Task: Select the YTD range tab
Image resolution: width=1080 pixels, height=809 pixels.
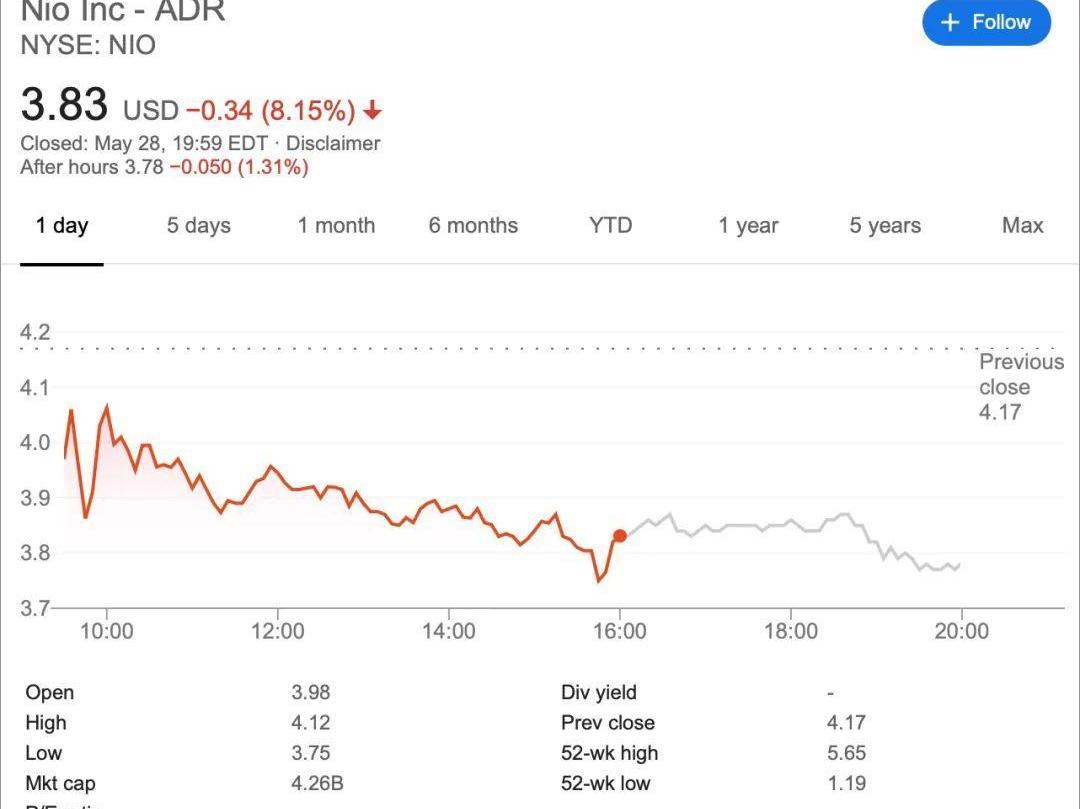Action: click(x=610, y=225)
